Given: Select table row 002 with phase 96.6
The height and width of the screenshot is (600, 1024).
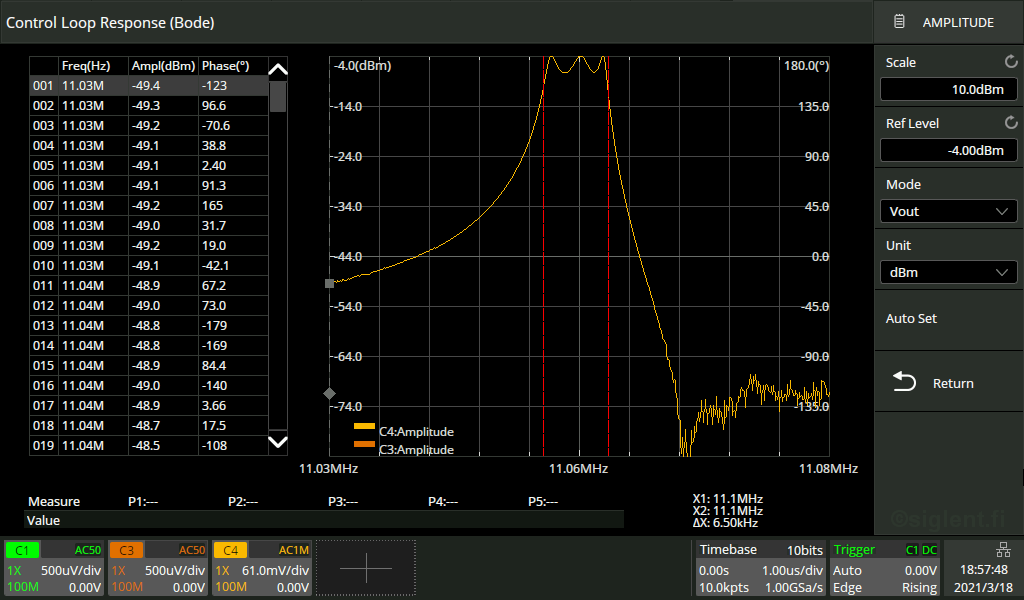Looking at the screenshot, I should pos(149,106).
